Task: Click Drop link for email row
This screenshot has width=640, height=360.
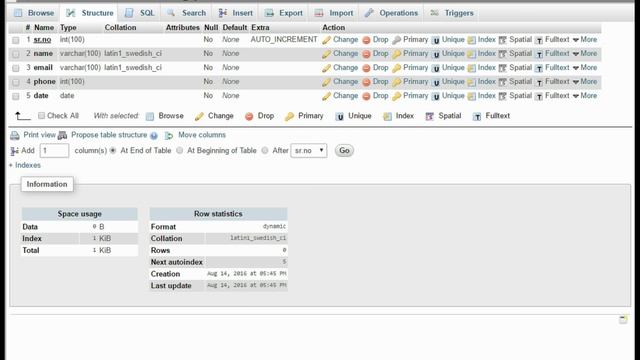Action: (380, 67)
